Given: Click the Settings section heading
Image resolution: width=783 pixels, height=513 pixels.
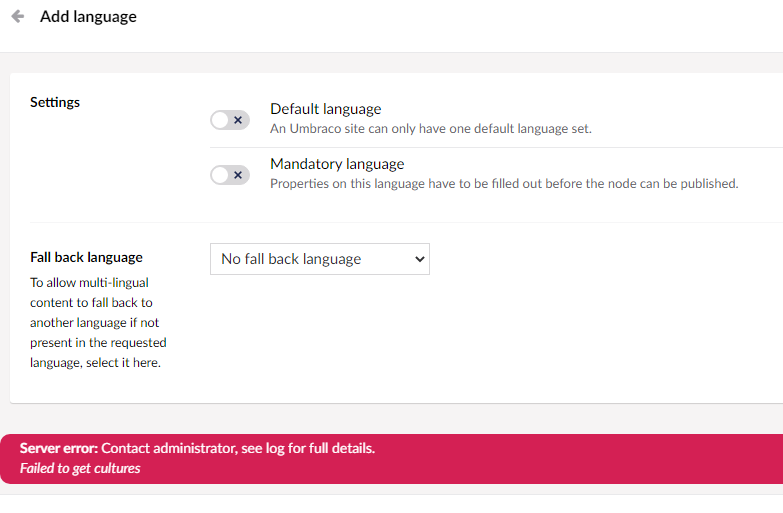Looking at the screenshot, I should point(55,102).
